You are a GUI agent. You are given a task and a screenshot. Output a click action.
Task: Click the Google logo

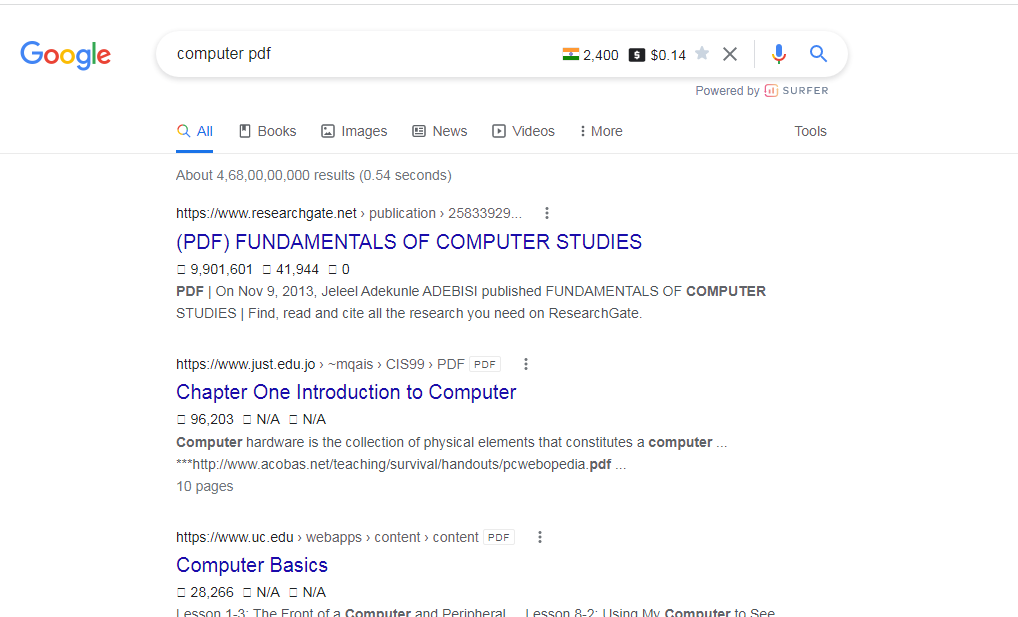66,55
